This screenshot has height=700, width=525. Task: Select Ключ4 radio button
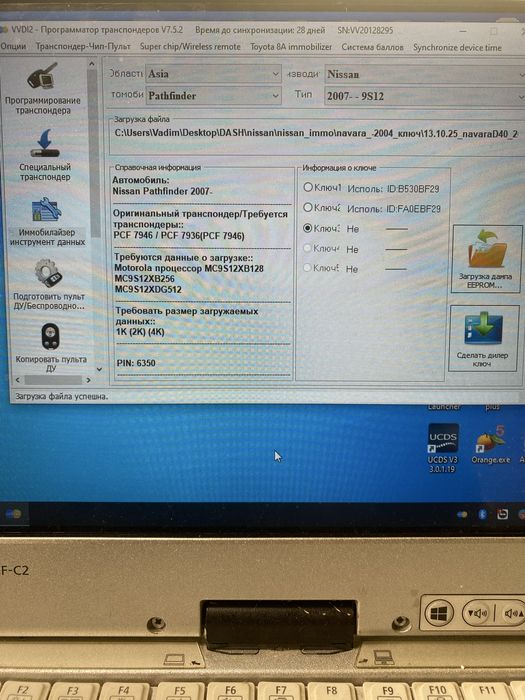tap(307, 248)
